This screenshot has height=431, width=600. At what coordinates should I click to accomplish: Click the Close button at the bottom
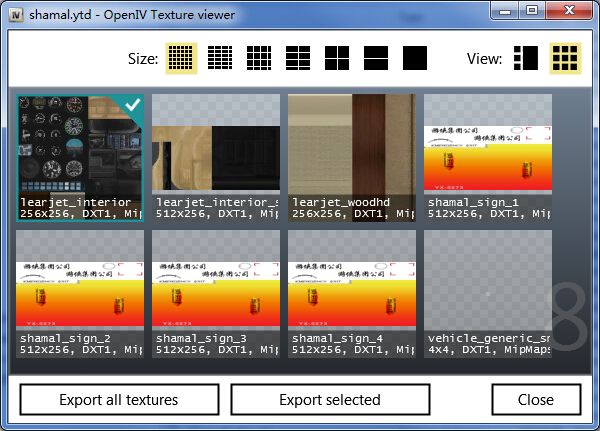point(536,400)
